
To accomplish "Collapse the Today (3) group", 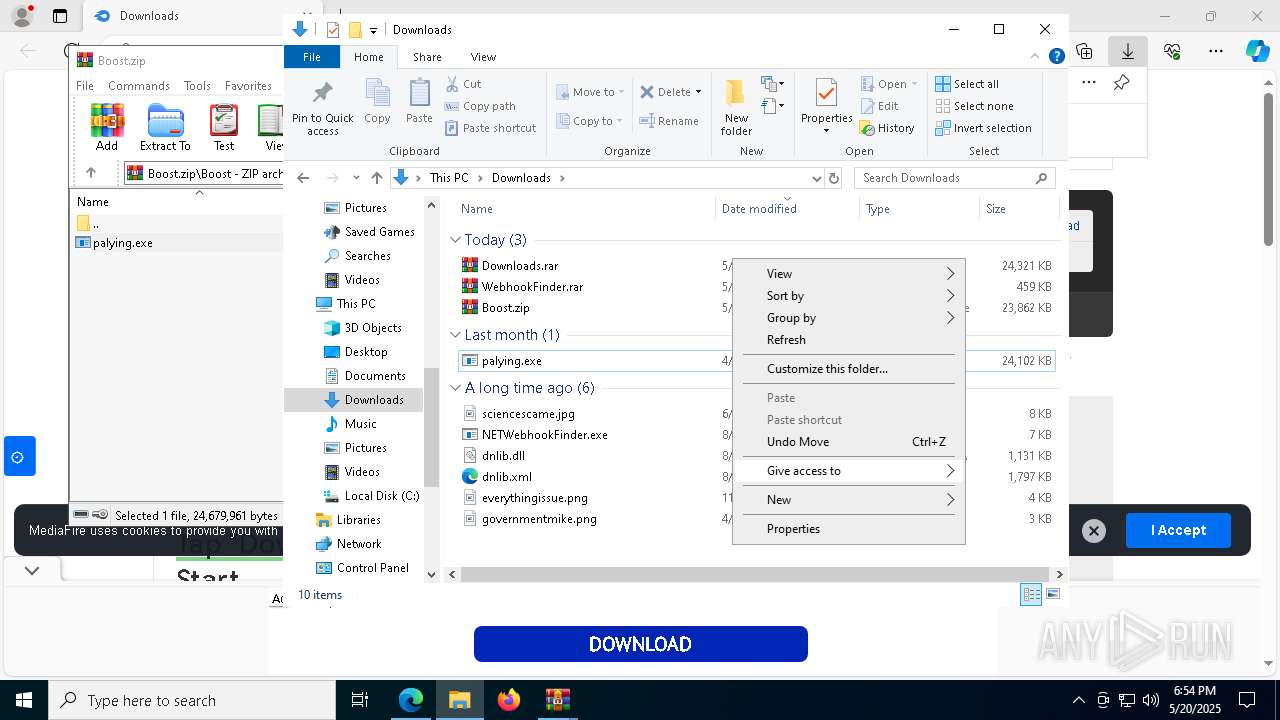I will point(455,240).
